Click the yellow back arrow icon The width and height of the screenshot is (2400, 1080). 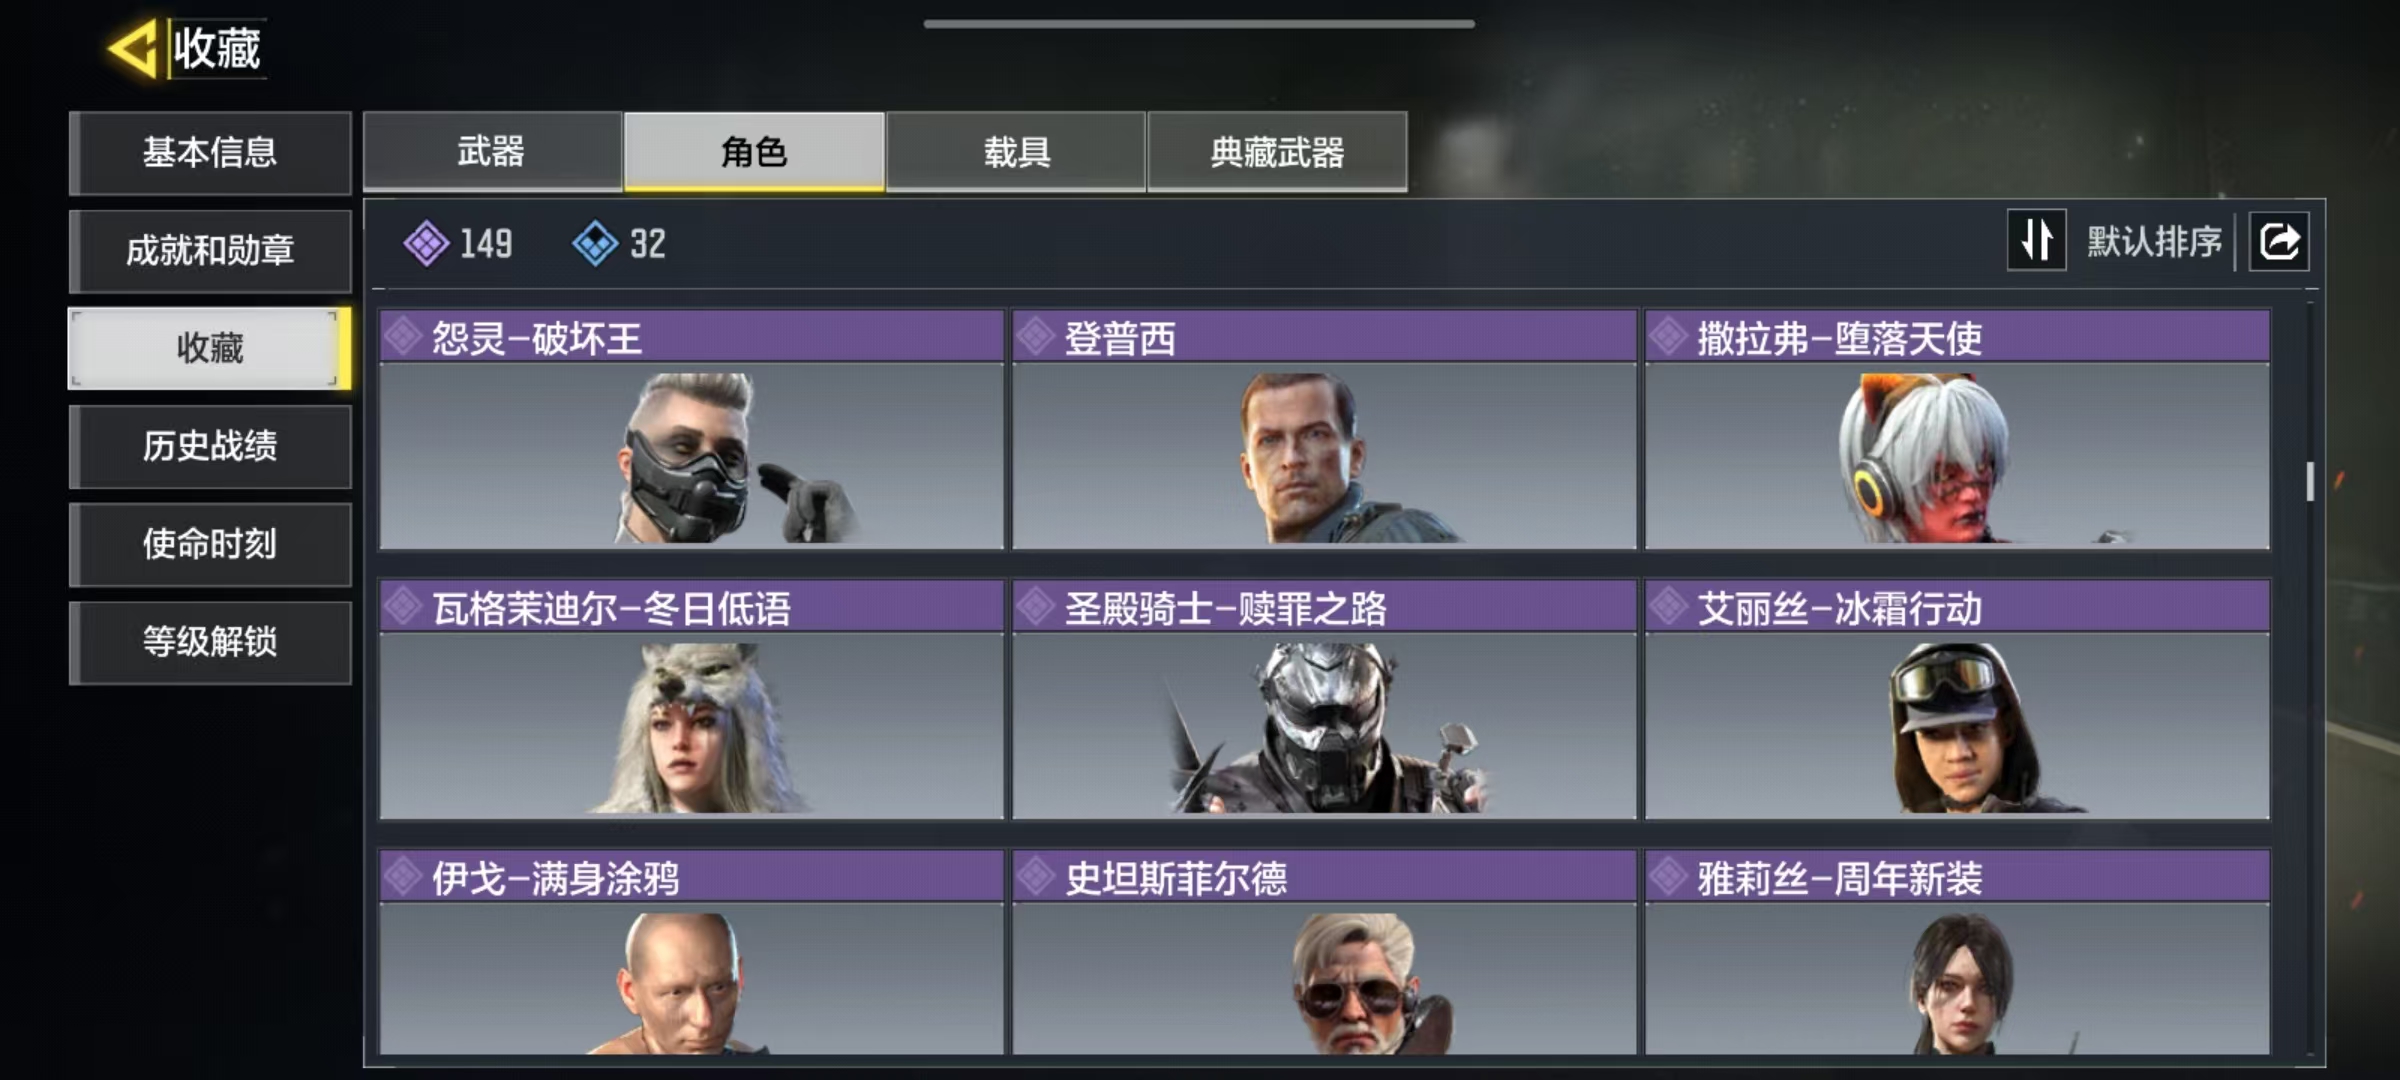133,48
